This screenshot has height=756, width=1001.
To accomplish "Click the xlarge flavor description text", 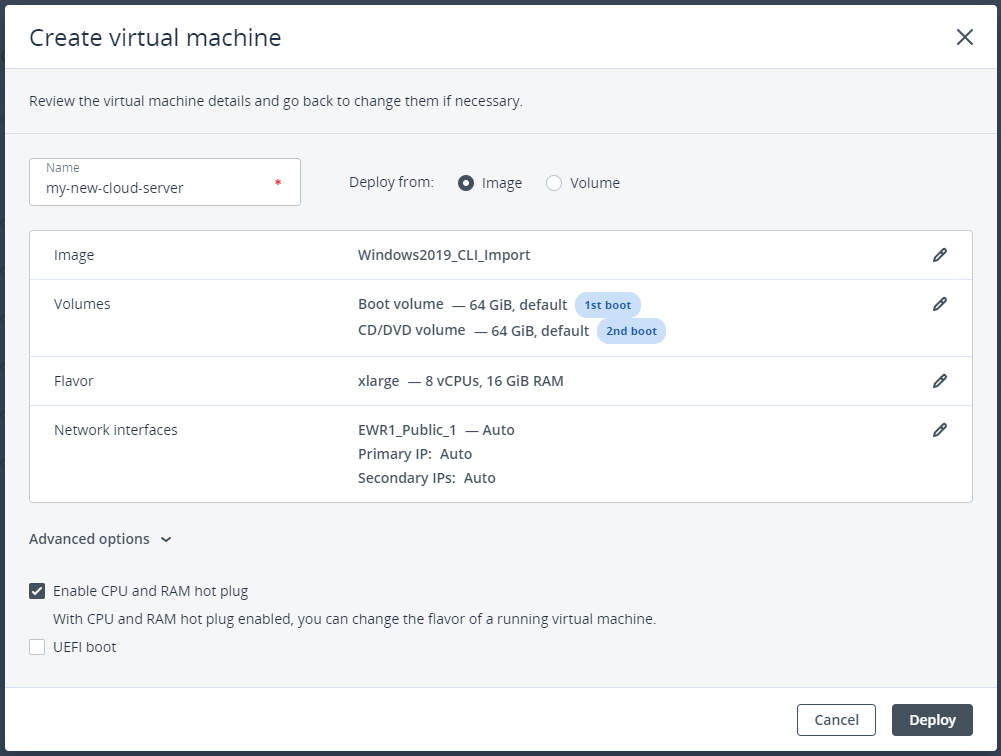I will coord(460,381).
